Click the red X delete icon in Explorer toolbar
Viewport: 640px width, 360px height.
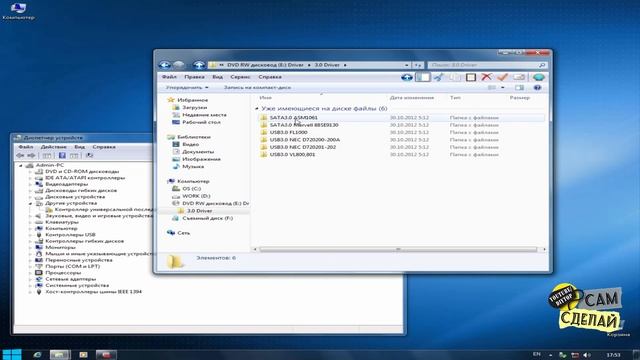coord(486,77)
